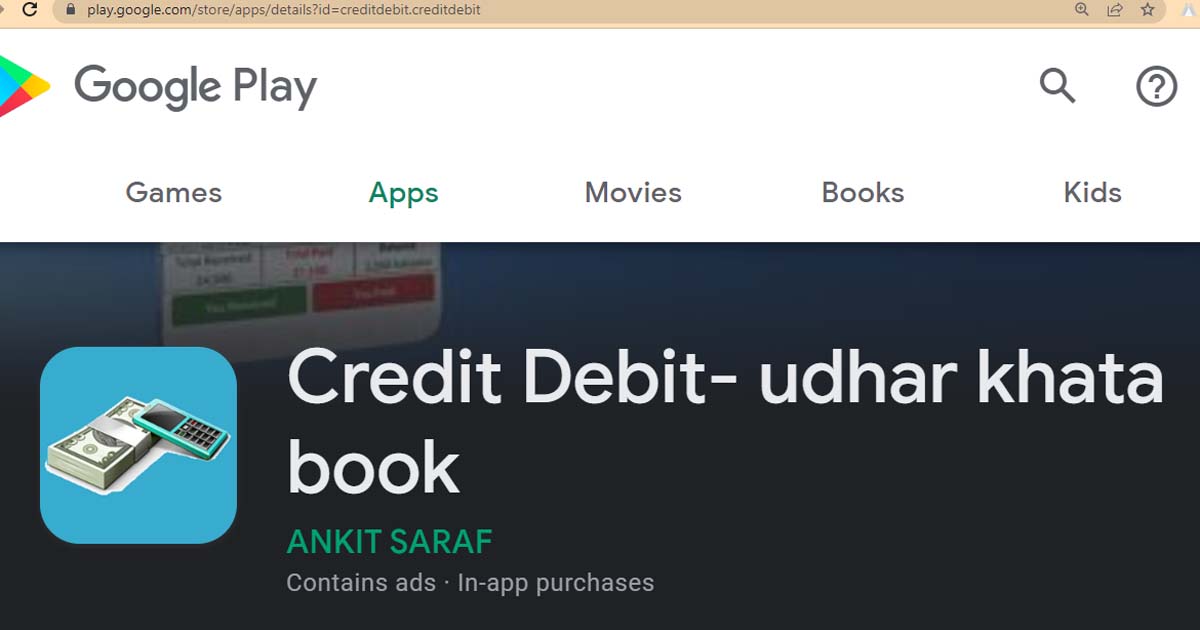Viewport: 1200px width, 630px height.
Task: Click the Credit Debit app icon thumbnail
Action: click(x=138, y=445)
